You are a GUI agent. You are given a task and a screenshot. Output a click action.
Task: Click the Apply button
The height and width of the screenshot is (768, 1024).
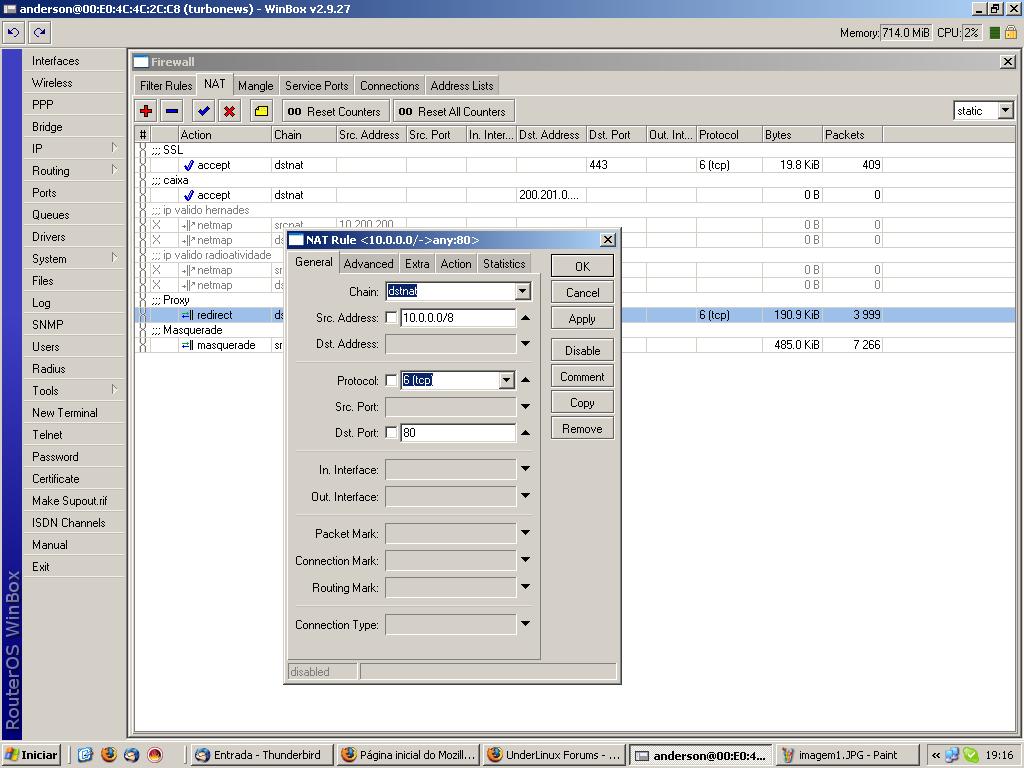582,319
